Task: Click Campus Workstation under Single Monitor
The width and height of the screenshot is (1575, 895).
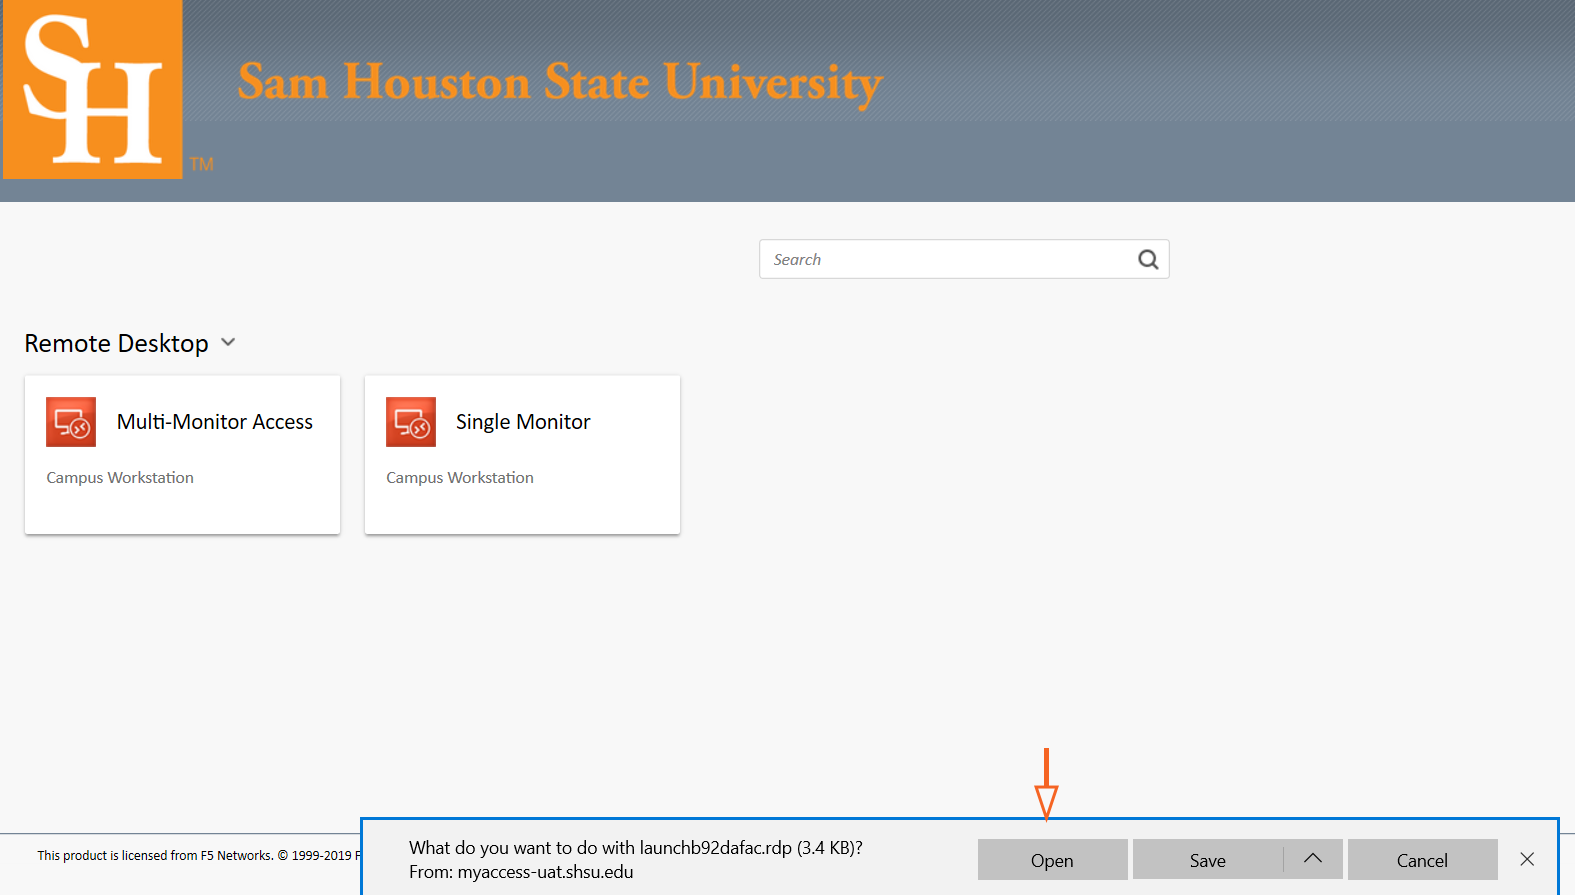Action: [460, 478]
